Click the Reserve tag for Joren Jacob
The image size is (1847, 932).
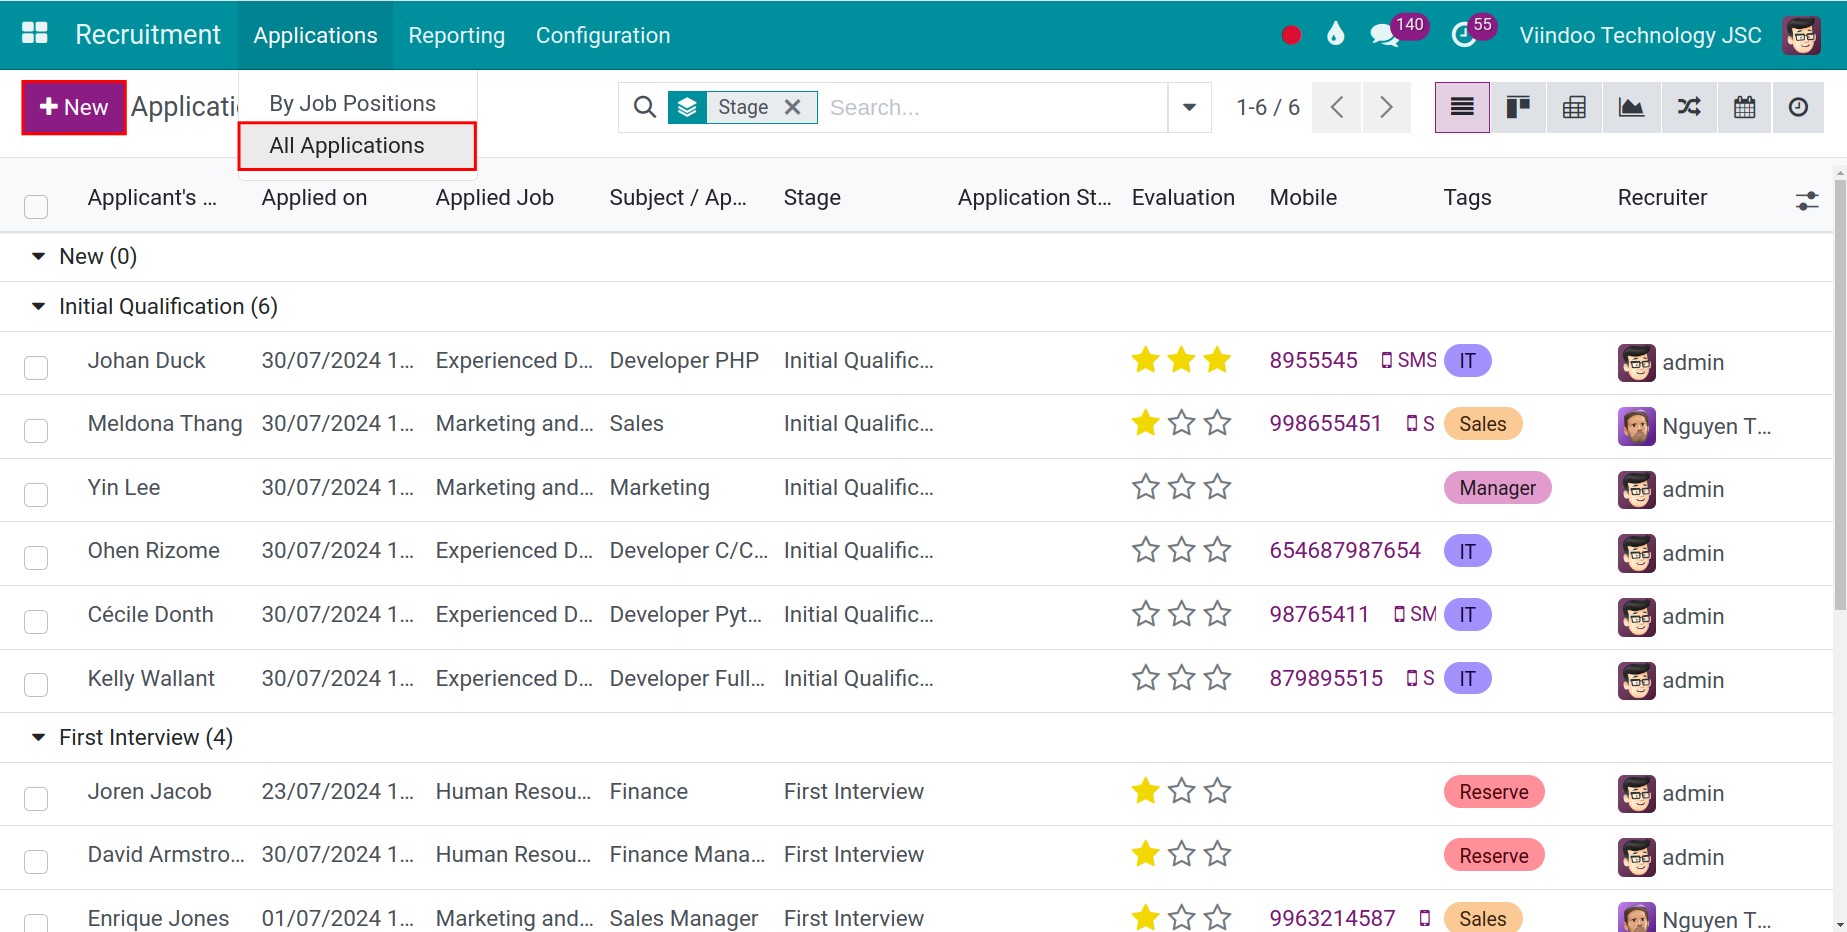tap(1494, 792)
